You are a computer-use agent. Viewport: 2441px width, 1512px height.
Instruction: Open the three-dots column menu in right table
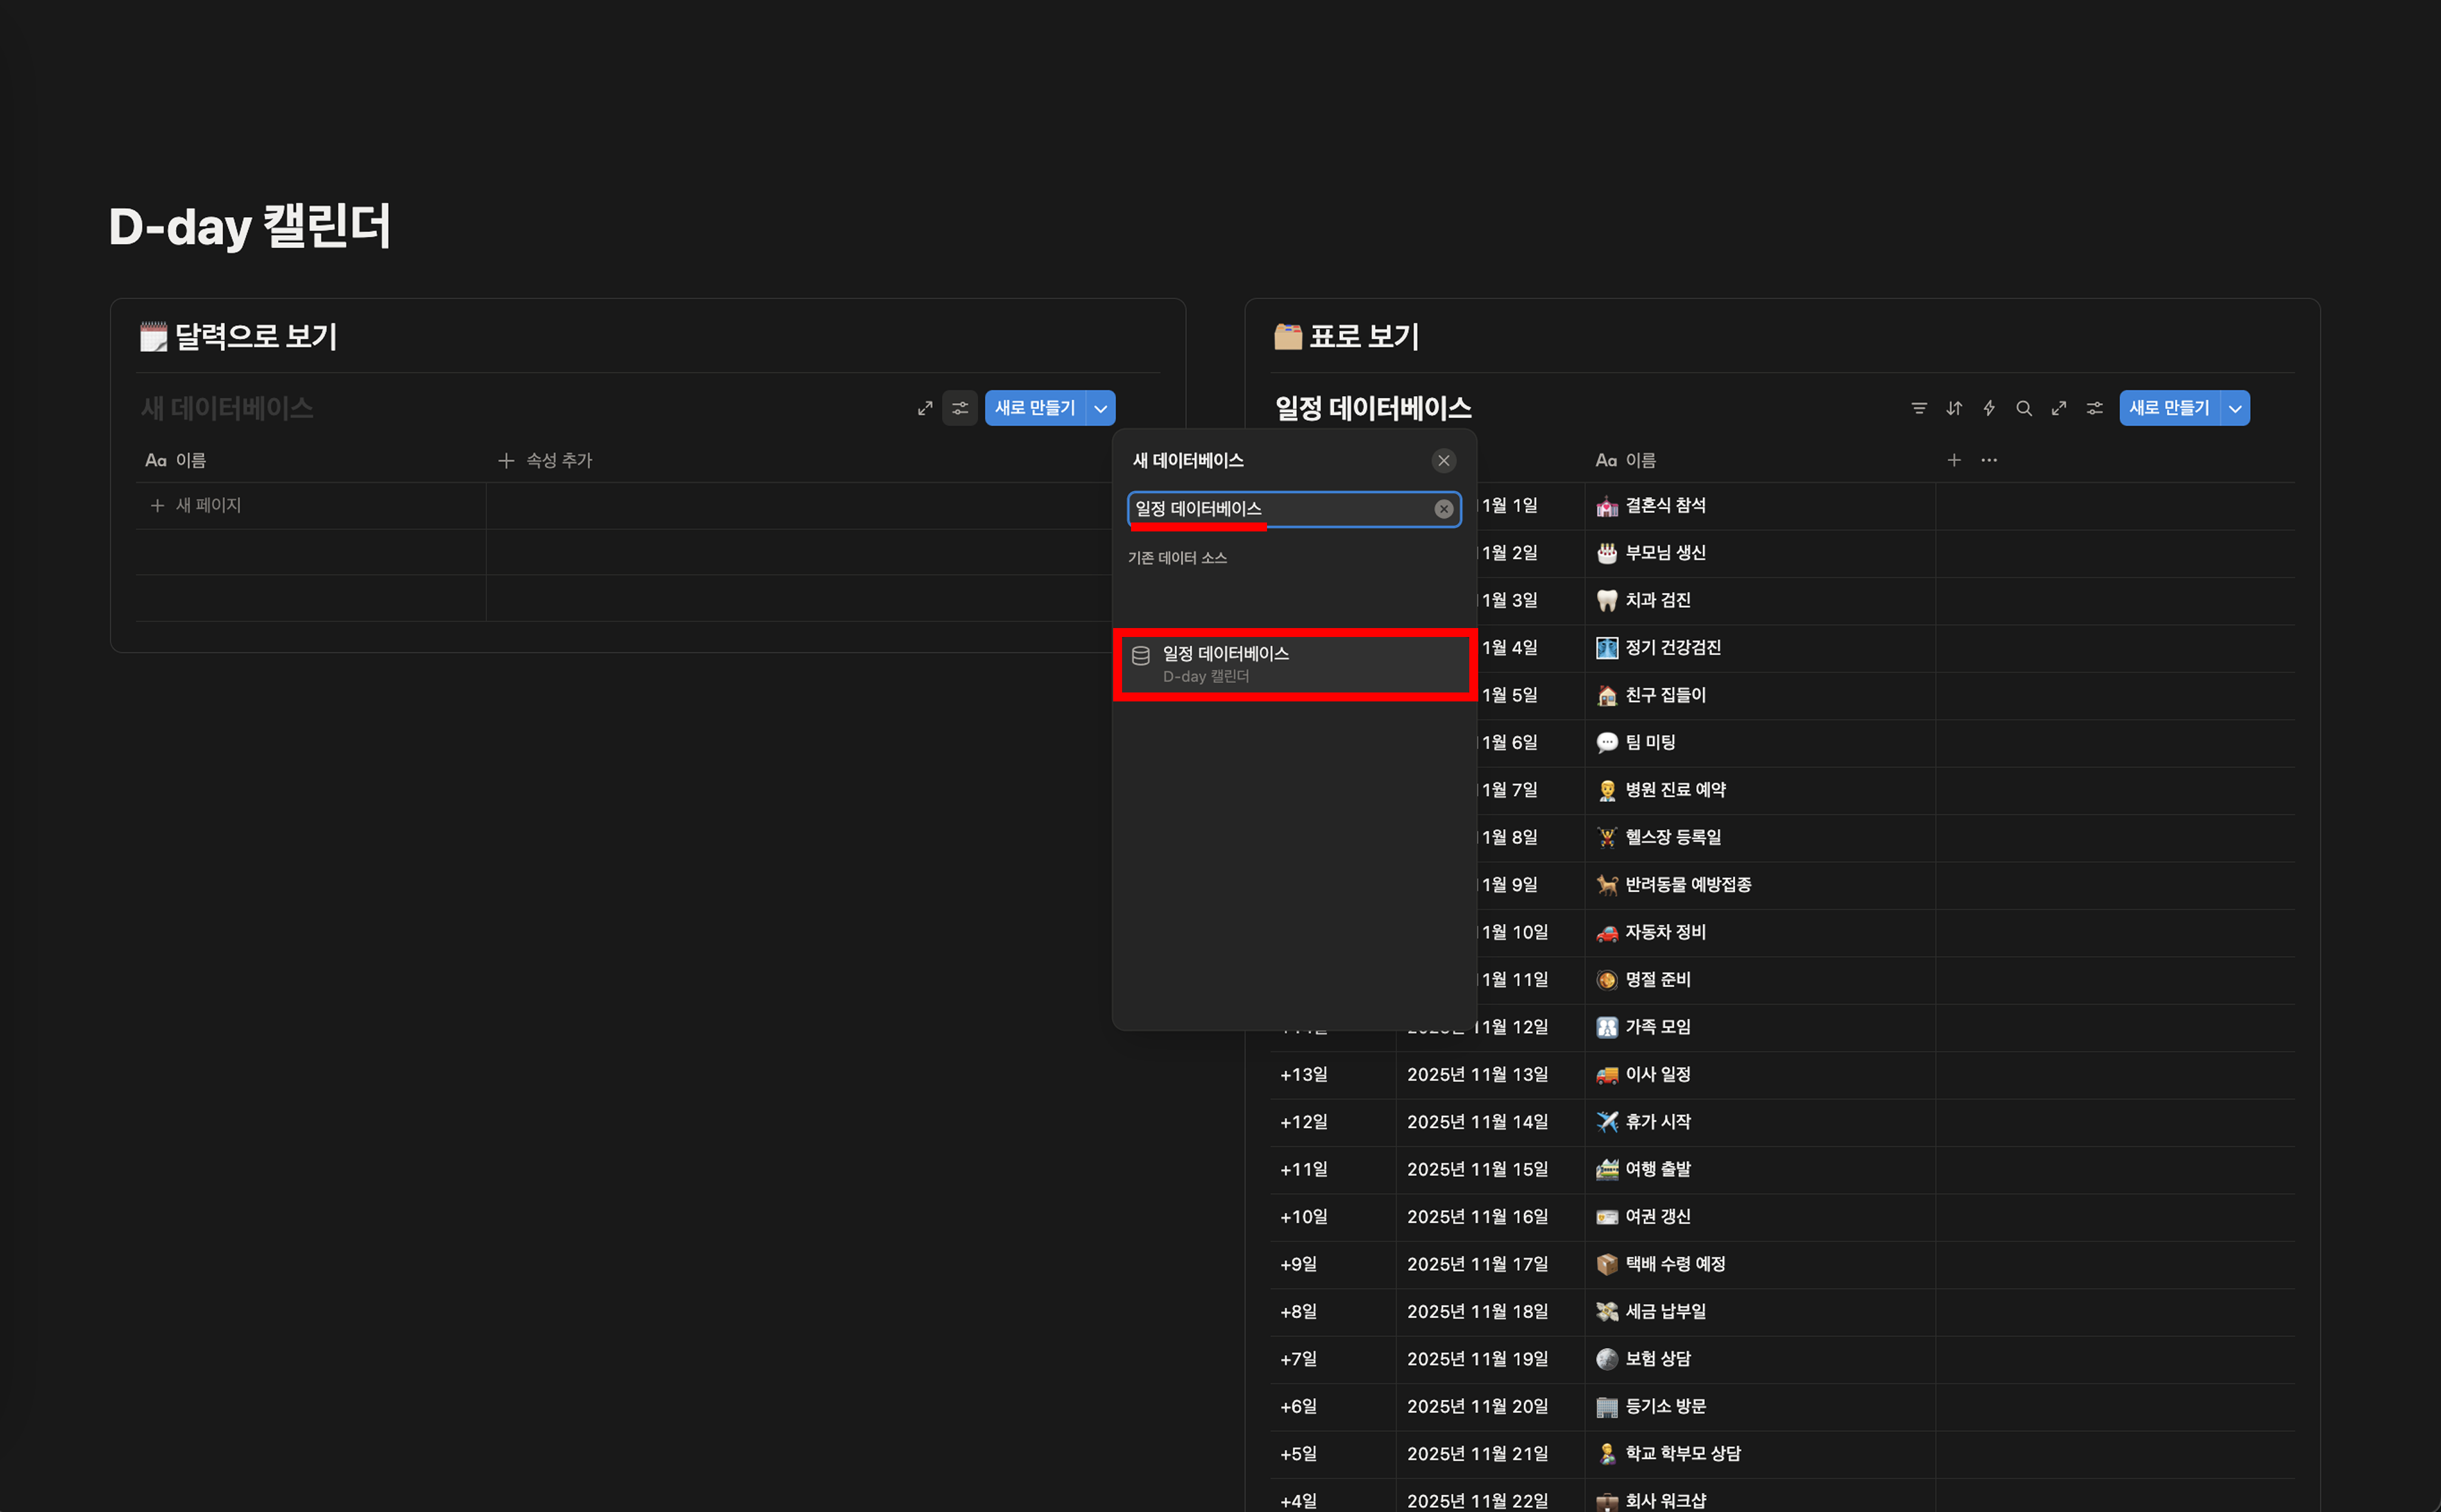click(1988, 461)
